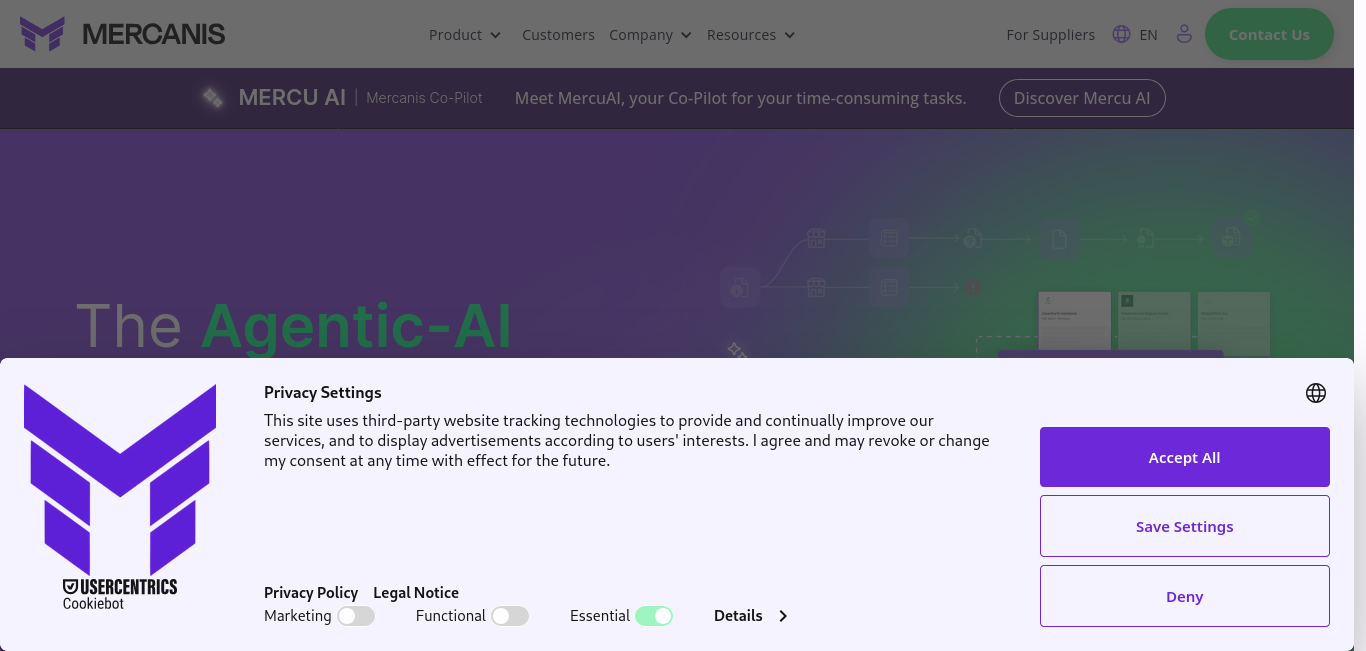Viewport: 1366px width, 651px height.
Task: Toggle the Essential cookies switch
Action: 654,616
